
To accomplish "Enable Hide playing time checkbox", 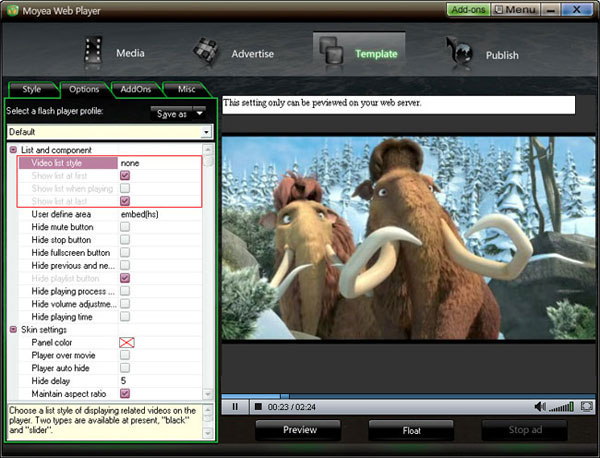I will (x=125, y=316).
